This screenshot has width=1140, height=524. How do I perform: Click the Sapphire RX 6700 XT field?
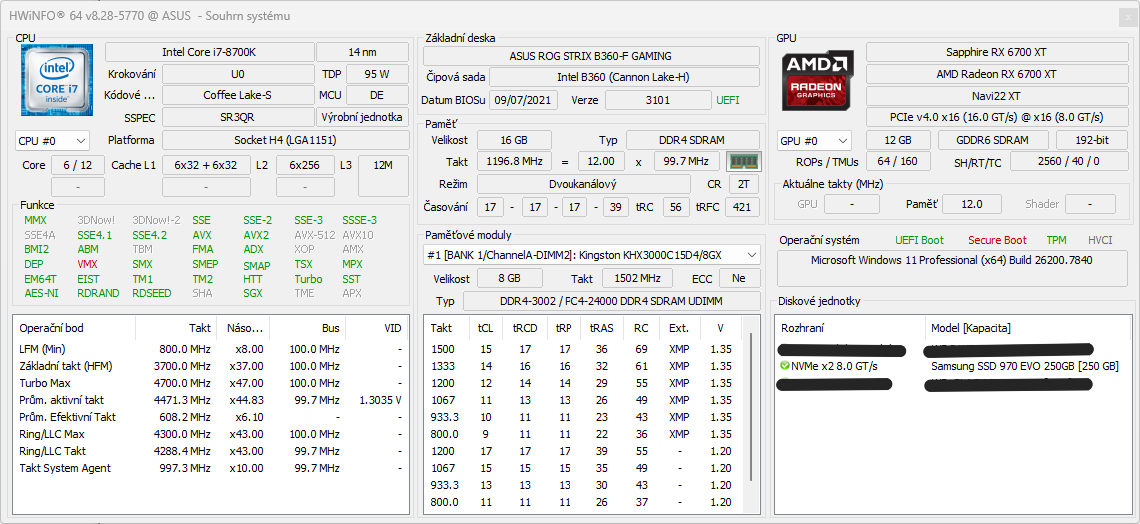tap(996, 52)
